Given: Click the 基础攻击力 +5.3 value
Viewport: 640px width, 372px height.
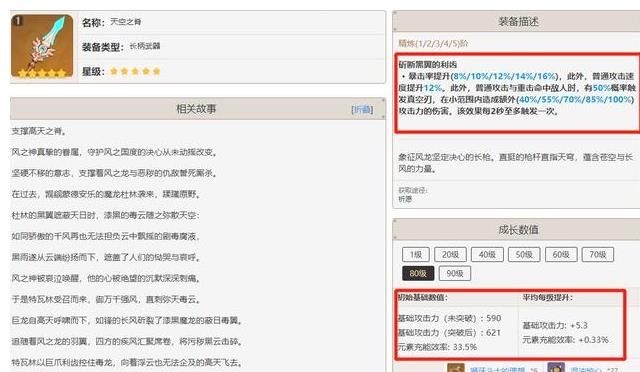Looking at the screenshot, I should (555, 325).
